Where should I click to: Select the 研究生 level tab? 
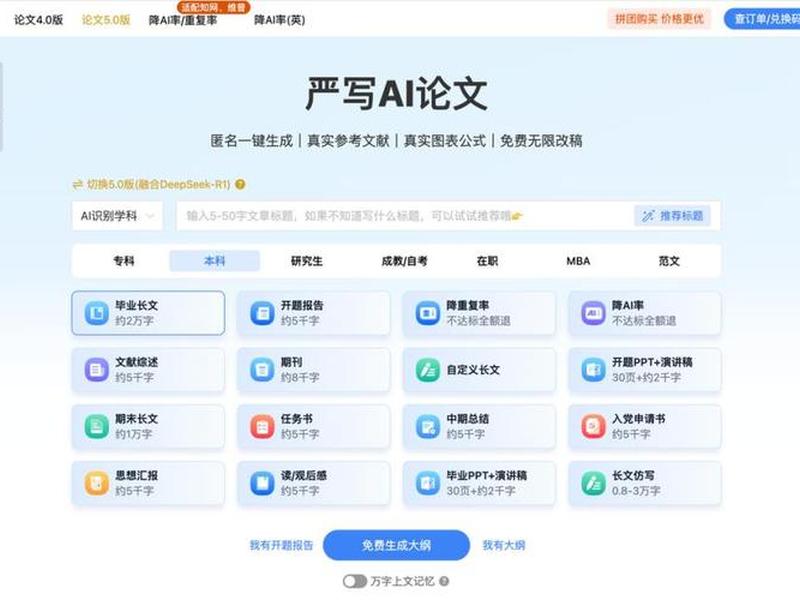(307, 261)
